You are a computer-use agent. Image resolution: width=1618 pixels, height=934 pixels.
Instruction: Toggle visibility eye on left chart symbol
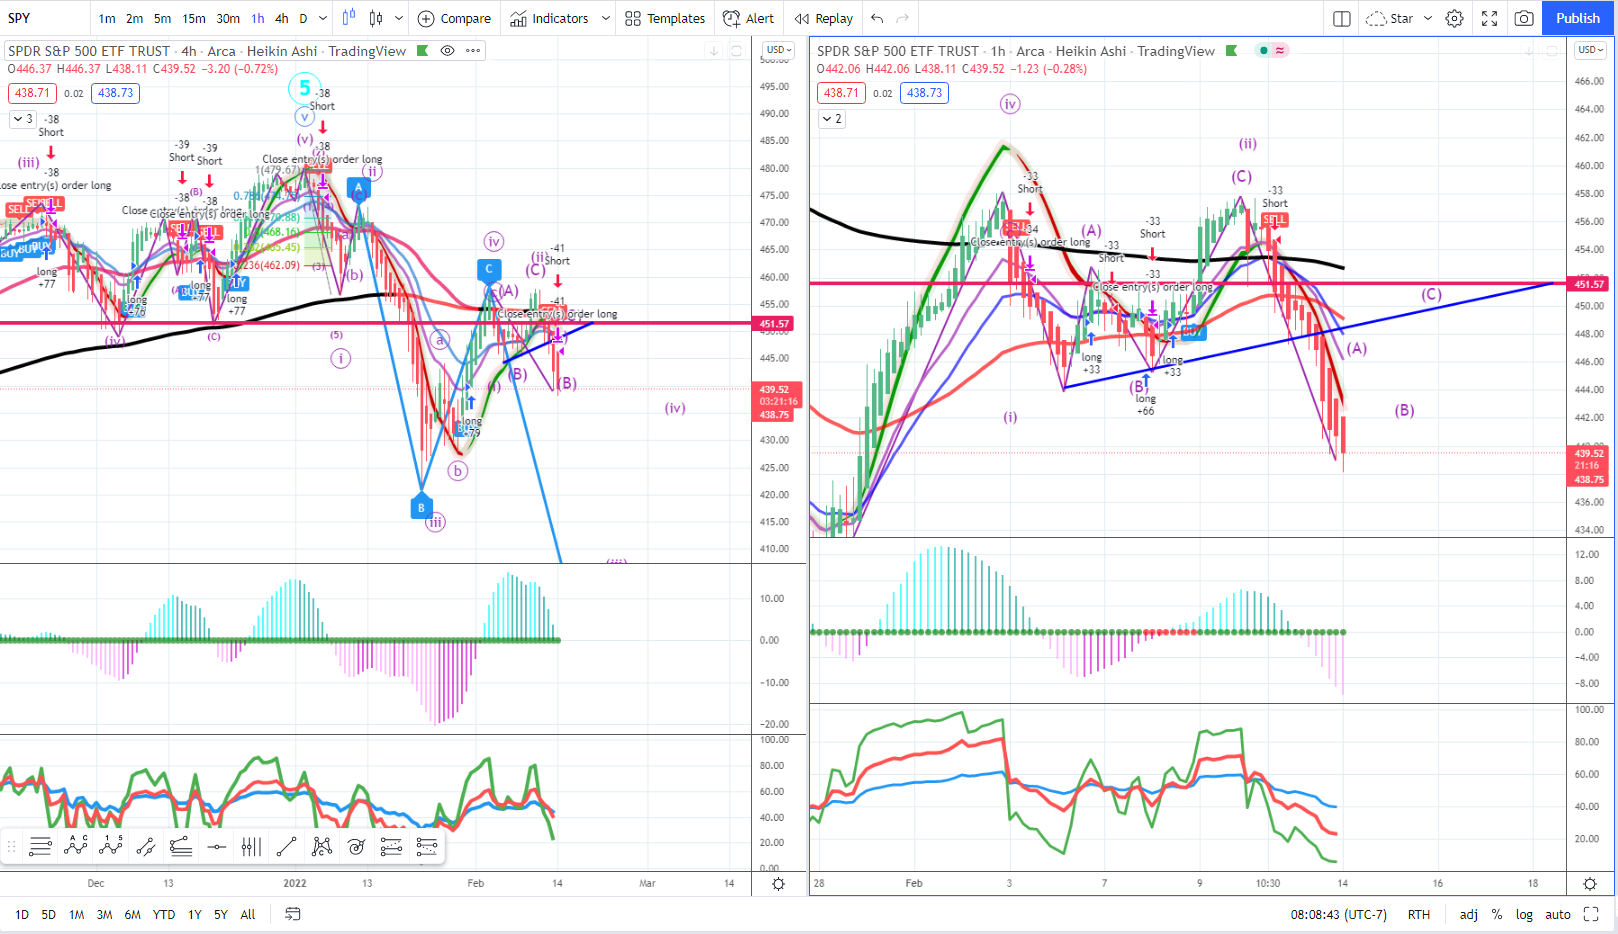(x=448, y=51)
